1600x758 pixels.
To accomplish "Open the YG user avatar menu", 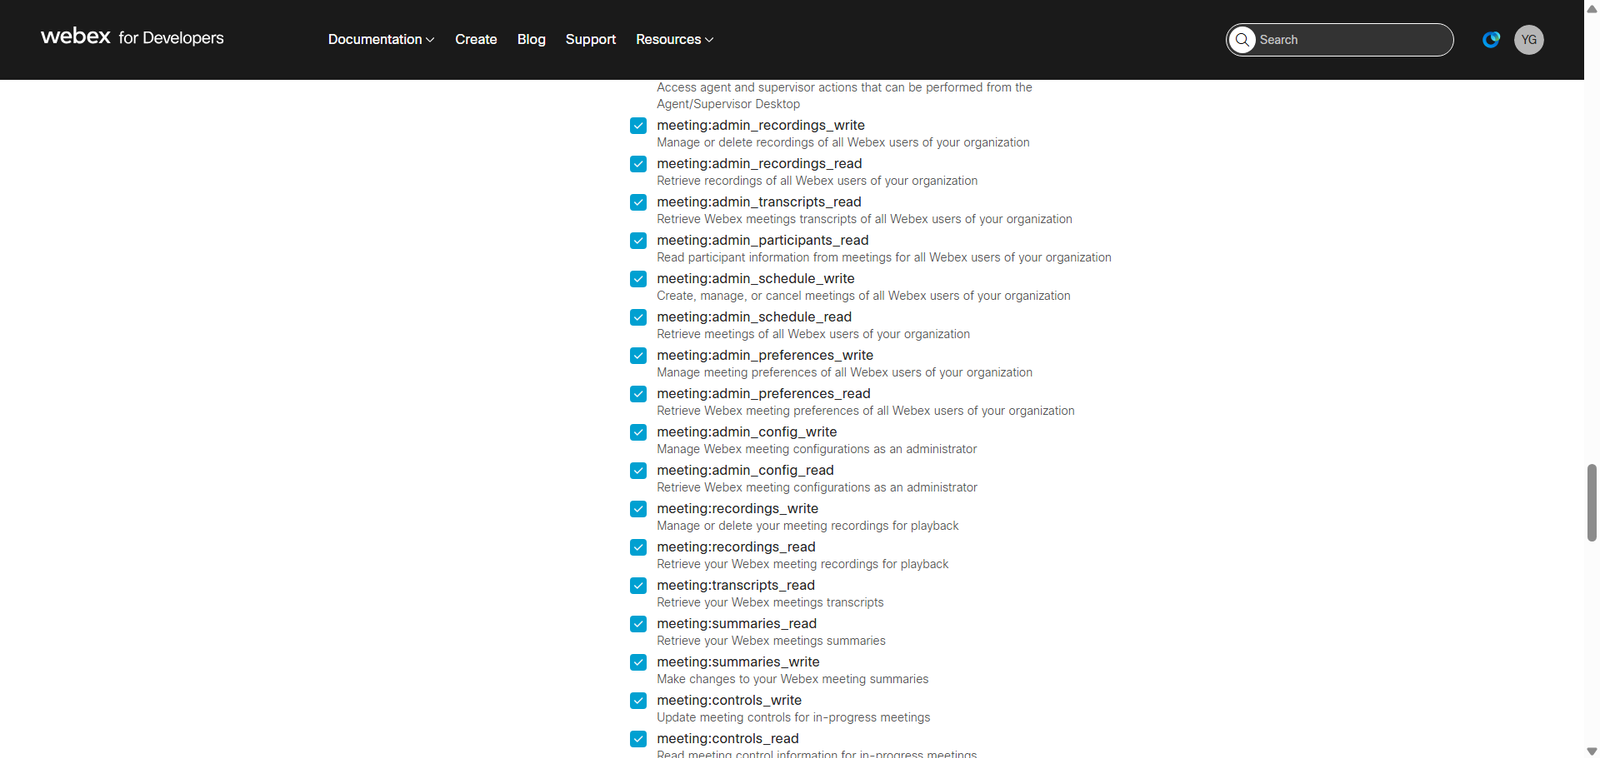I will click(x=1528, y=40).
